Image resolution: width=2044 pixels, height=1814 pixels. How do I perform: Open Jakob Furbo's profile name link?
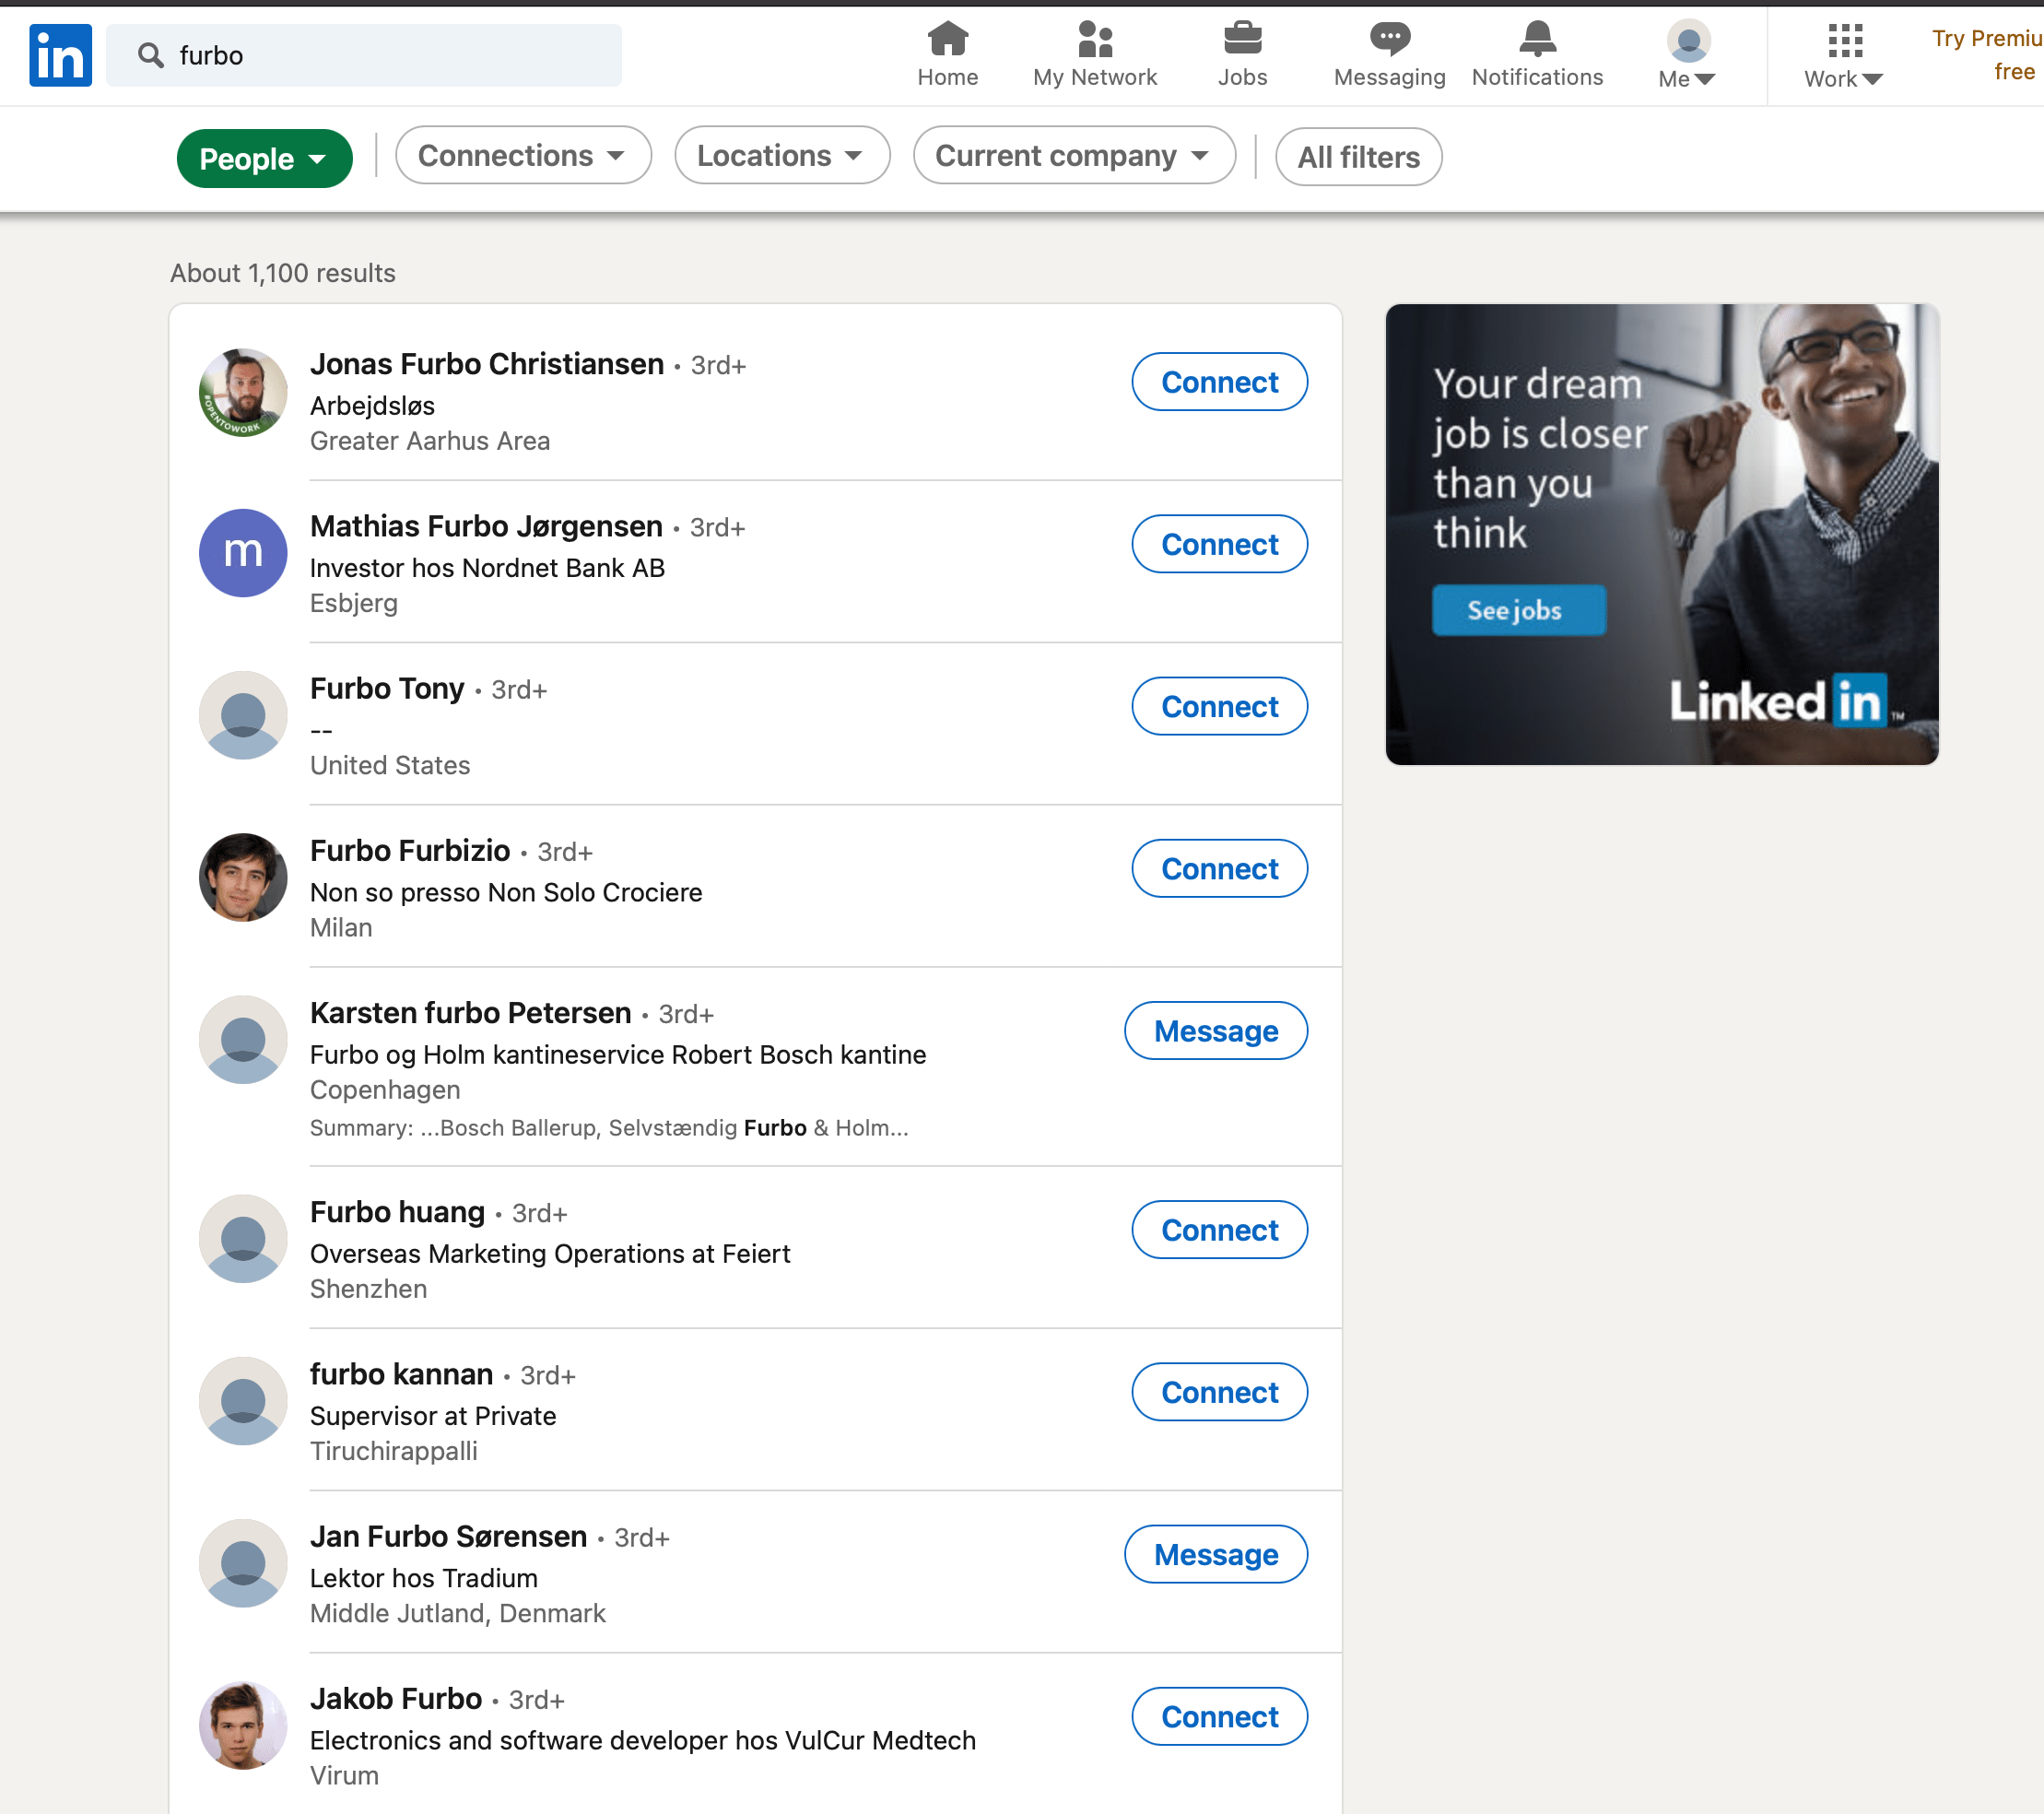396,1698
